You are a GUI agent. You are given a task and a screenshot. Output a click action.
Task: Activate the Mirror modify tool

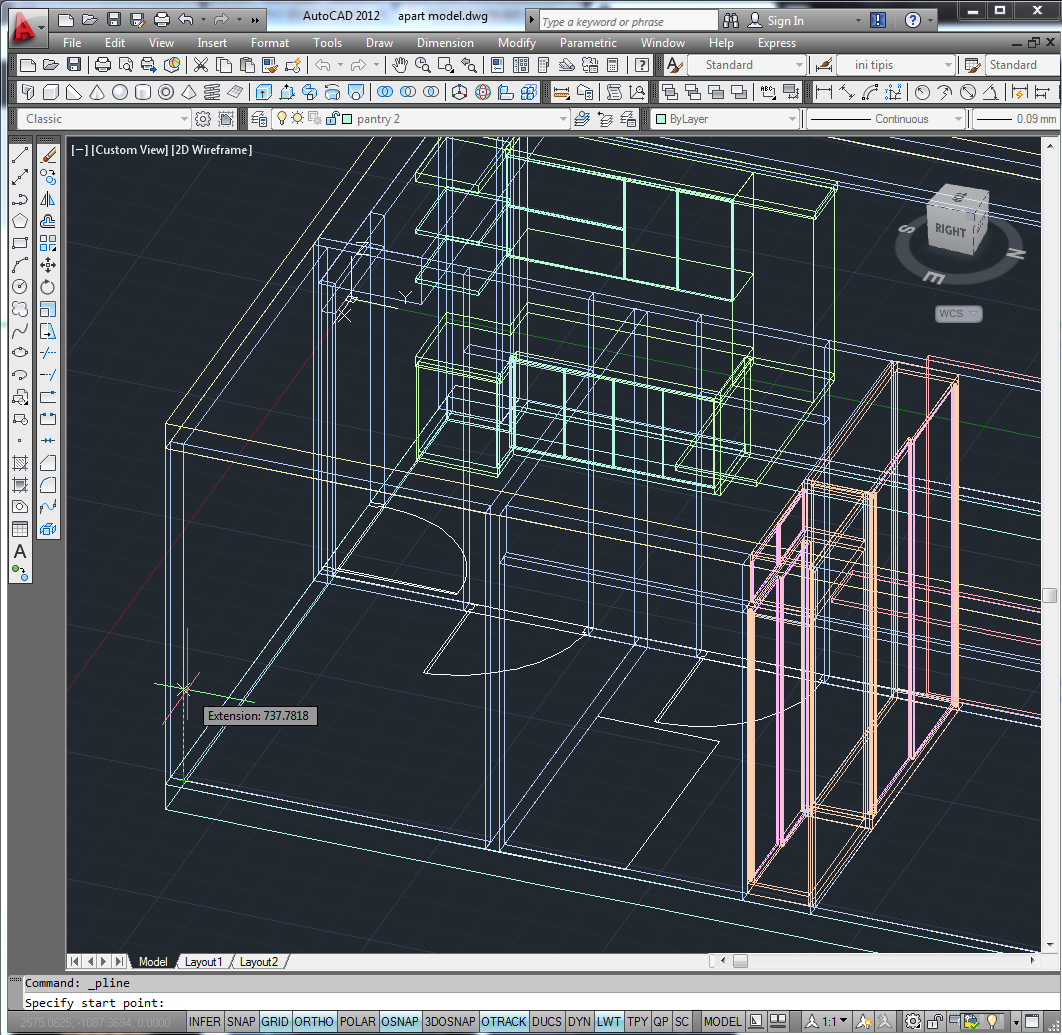(x=47, y=200)
